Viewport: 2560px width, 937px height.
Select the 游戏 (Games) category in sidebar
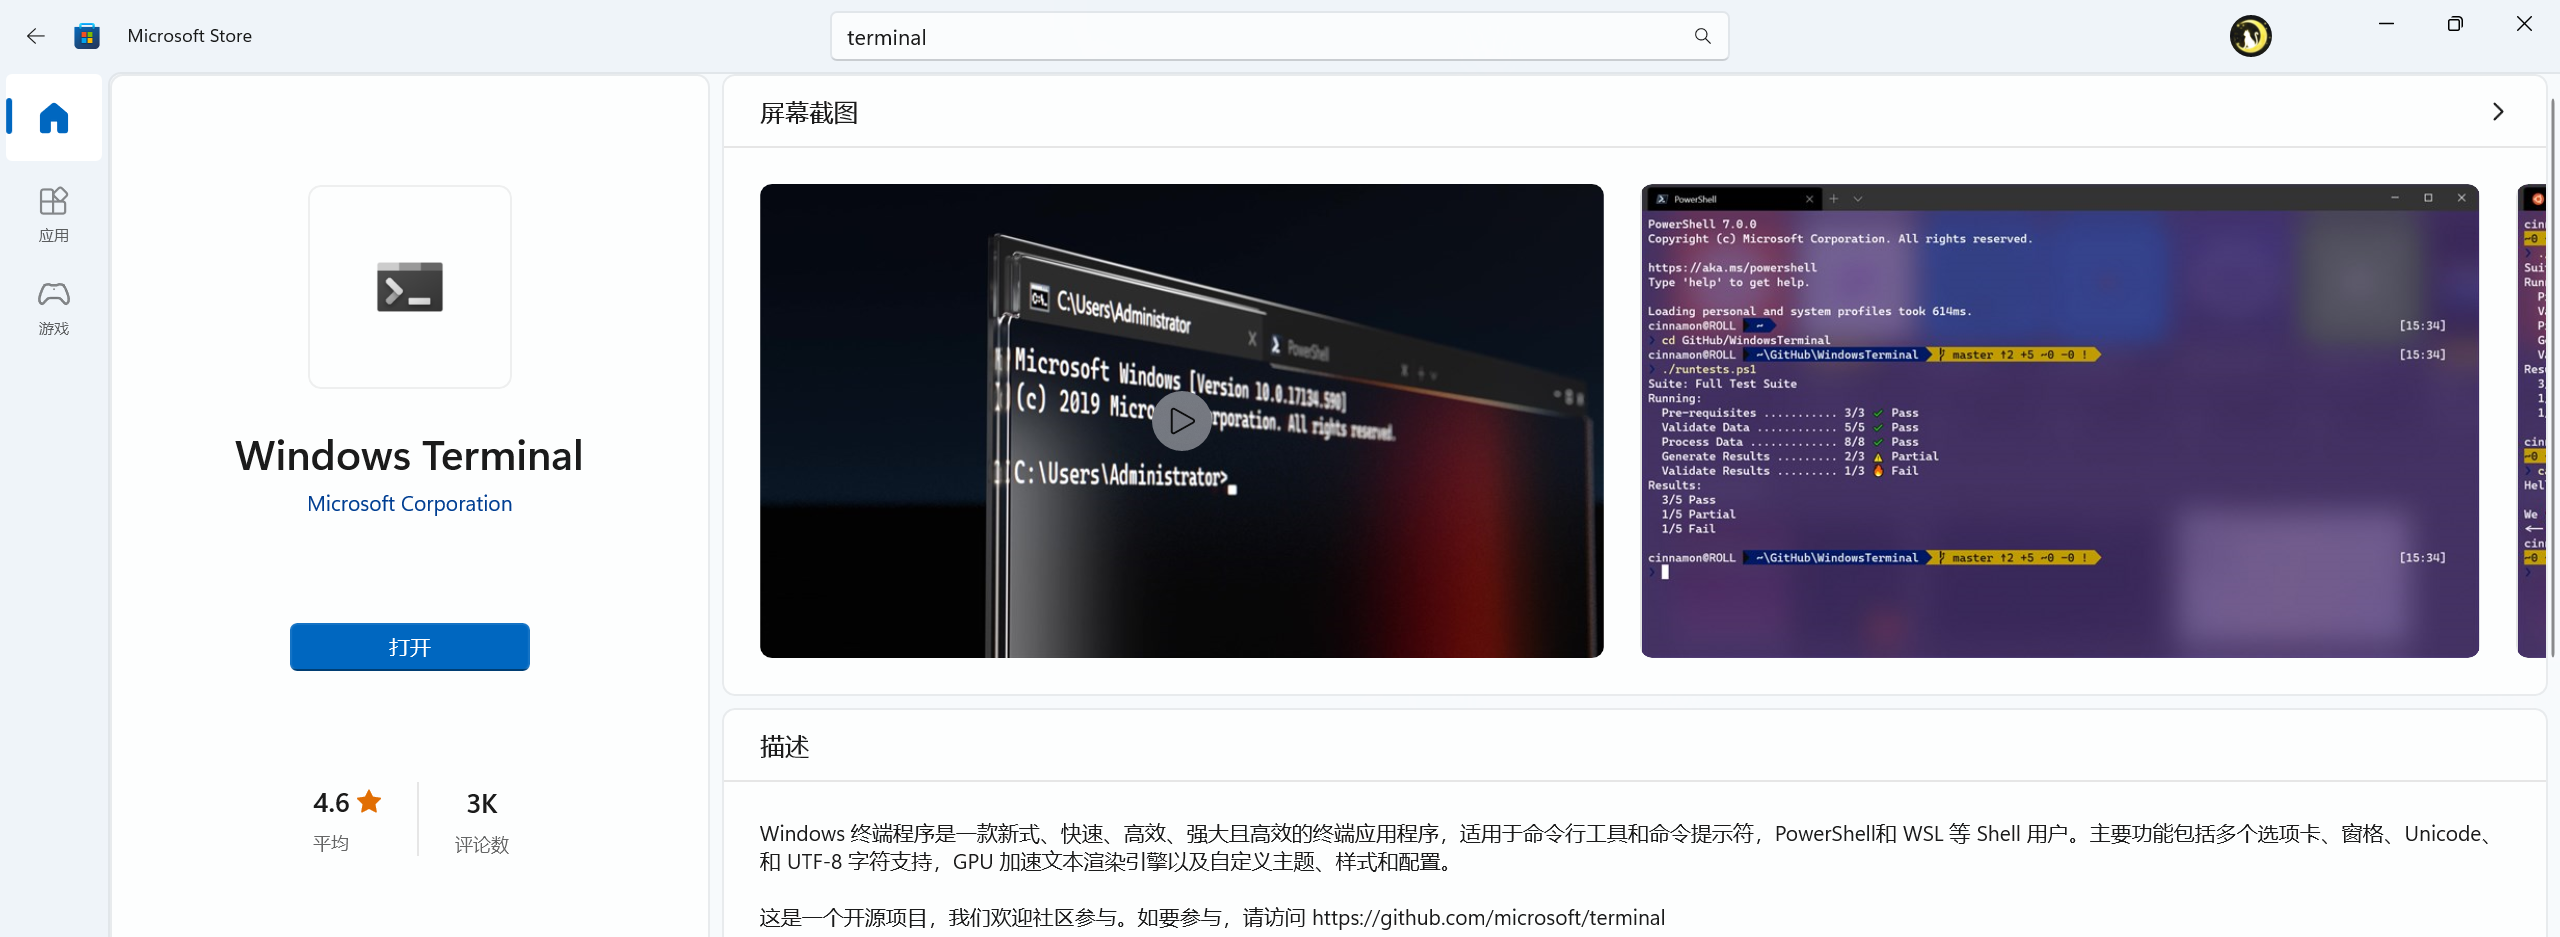(x=52, y=305)
